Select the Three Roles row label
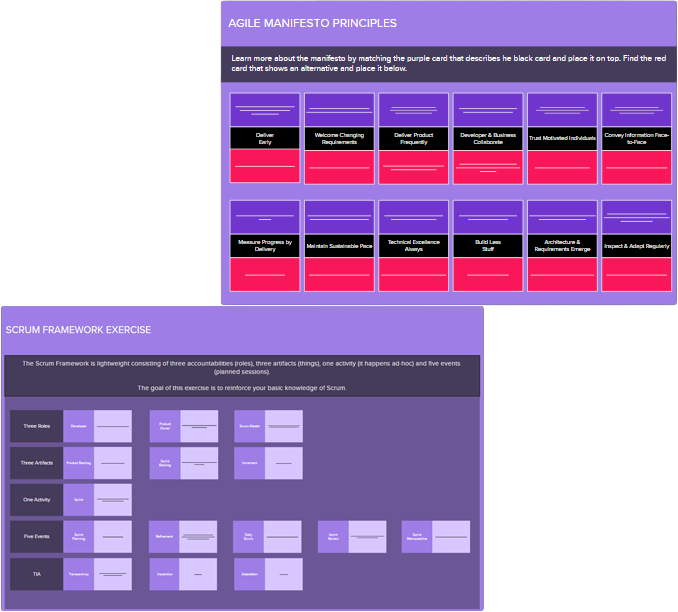Viewport: 678px width, 612px height. pos(36,426)
